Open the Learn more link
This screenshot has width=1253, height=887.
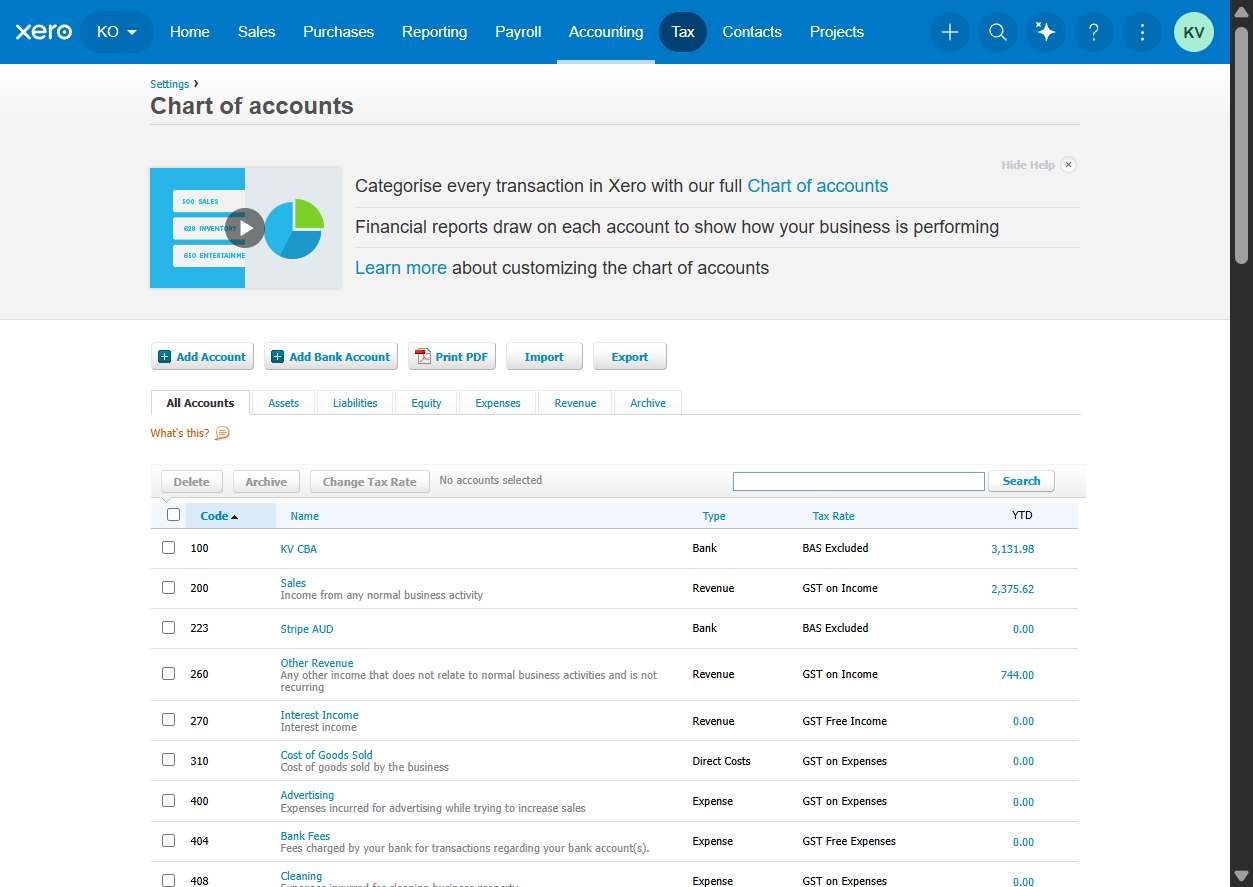pos(401,268)
